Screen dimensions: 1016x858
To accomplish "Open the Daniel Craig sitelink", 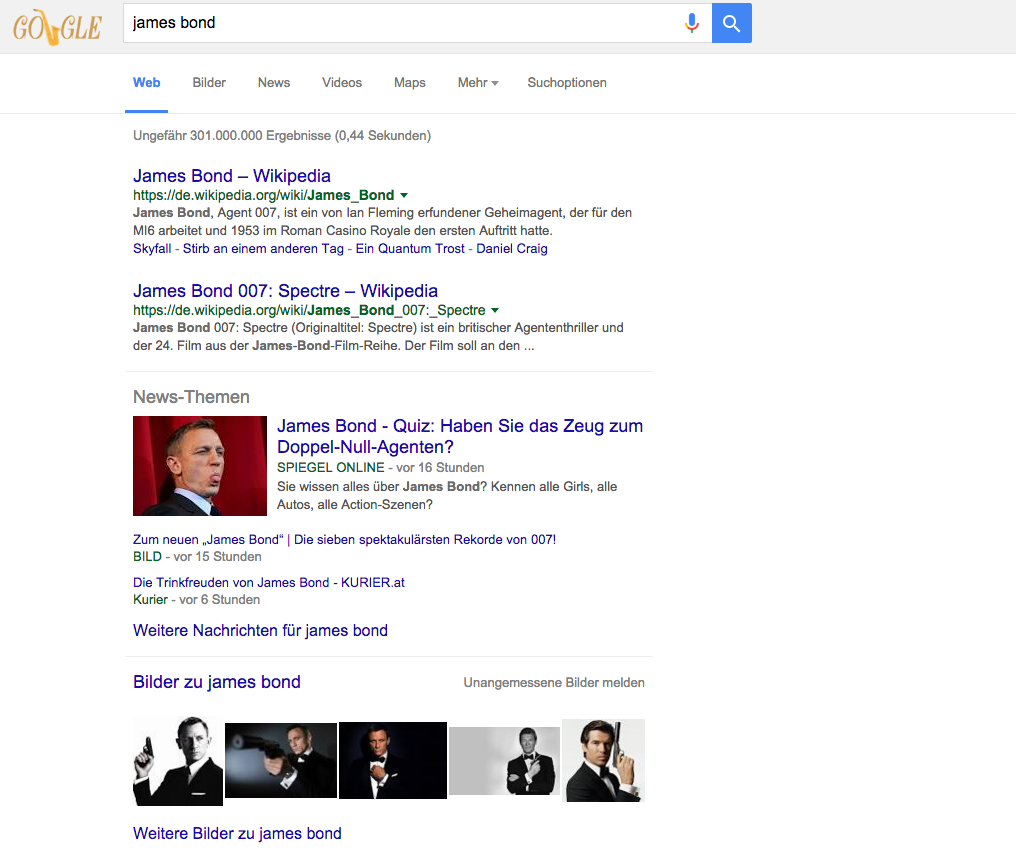I will pos(512,249).
